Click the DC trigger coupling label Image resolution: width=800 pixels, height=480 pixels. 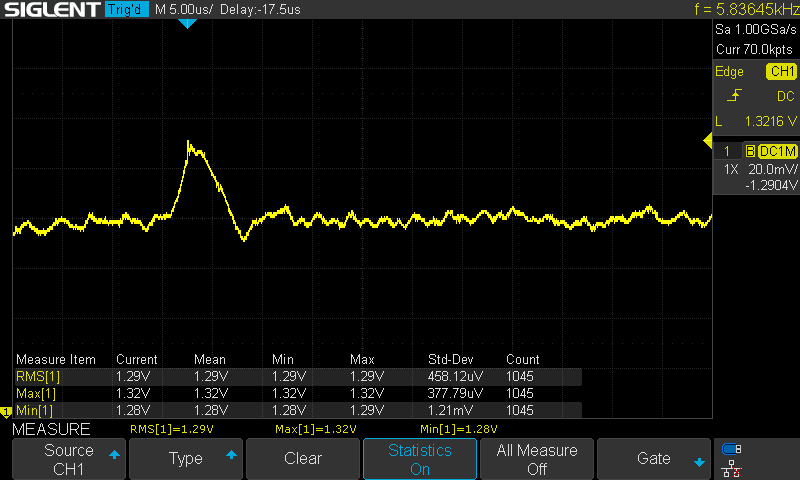[786, 96]
